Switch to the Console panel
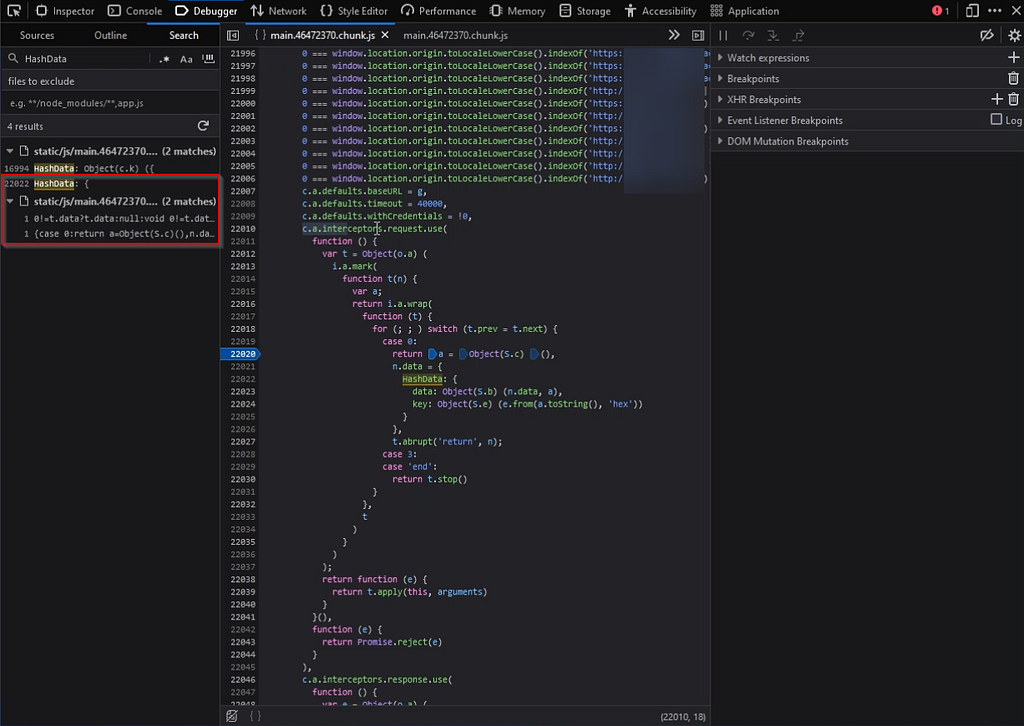The width and height of the screenshot is (1024, 726). (135, 11)
